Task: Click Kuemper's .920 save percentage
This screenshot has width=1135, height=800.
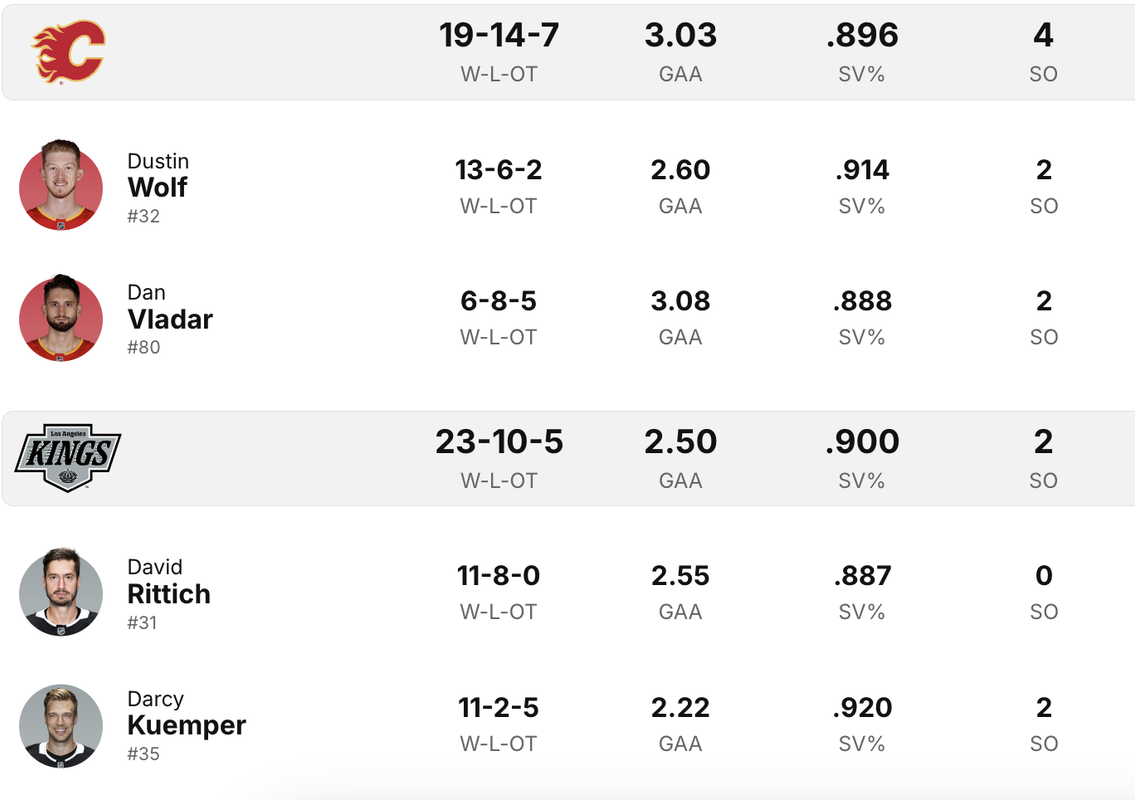Action: [x=862, y=708]
